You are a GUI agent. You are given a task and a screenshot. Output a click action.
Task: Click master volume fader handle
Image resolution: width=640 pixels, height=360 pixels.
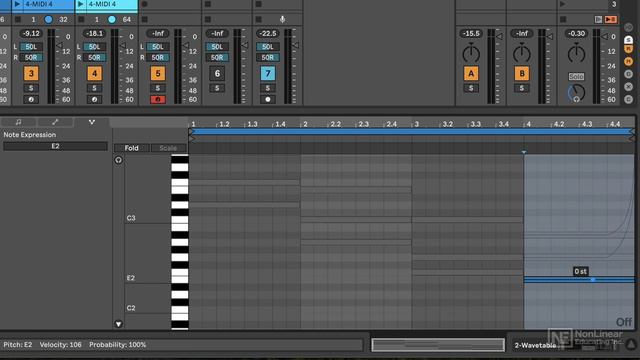click(x=605, y=36)
